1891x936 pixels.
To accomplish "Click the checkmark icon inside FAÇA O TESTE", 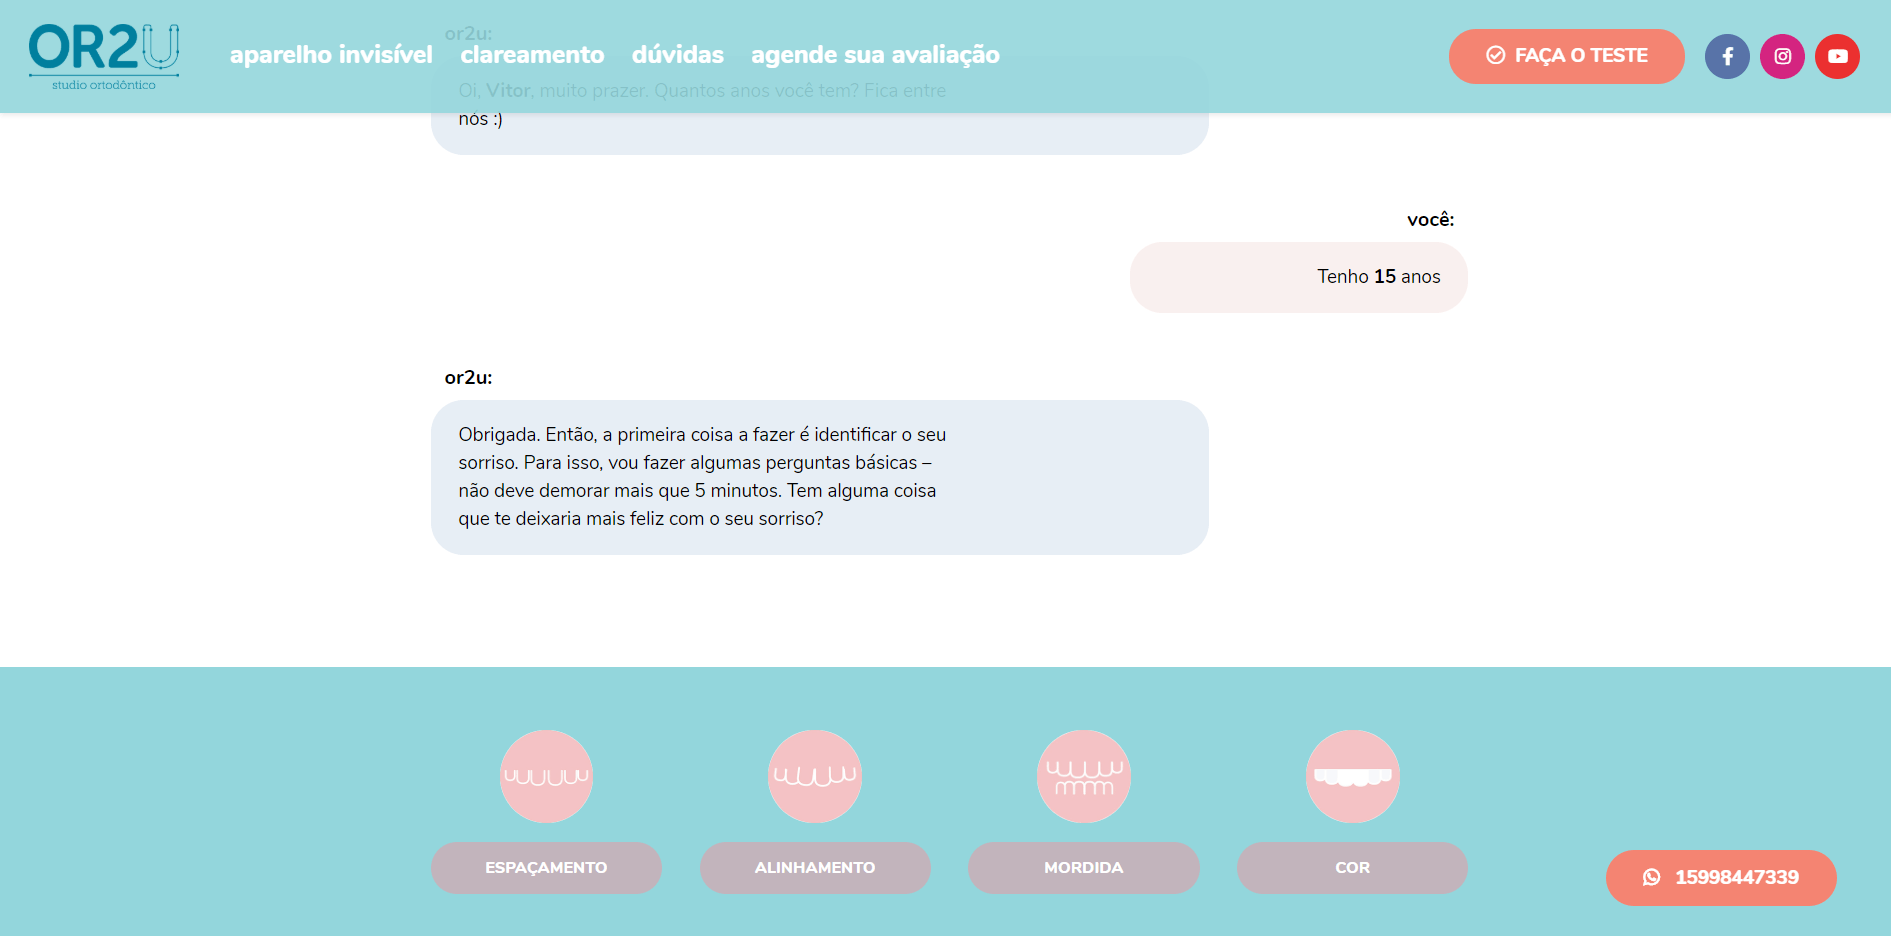I will tap(1495, 56).
